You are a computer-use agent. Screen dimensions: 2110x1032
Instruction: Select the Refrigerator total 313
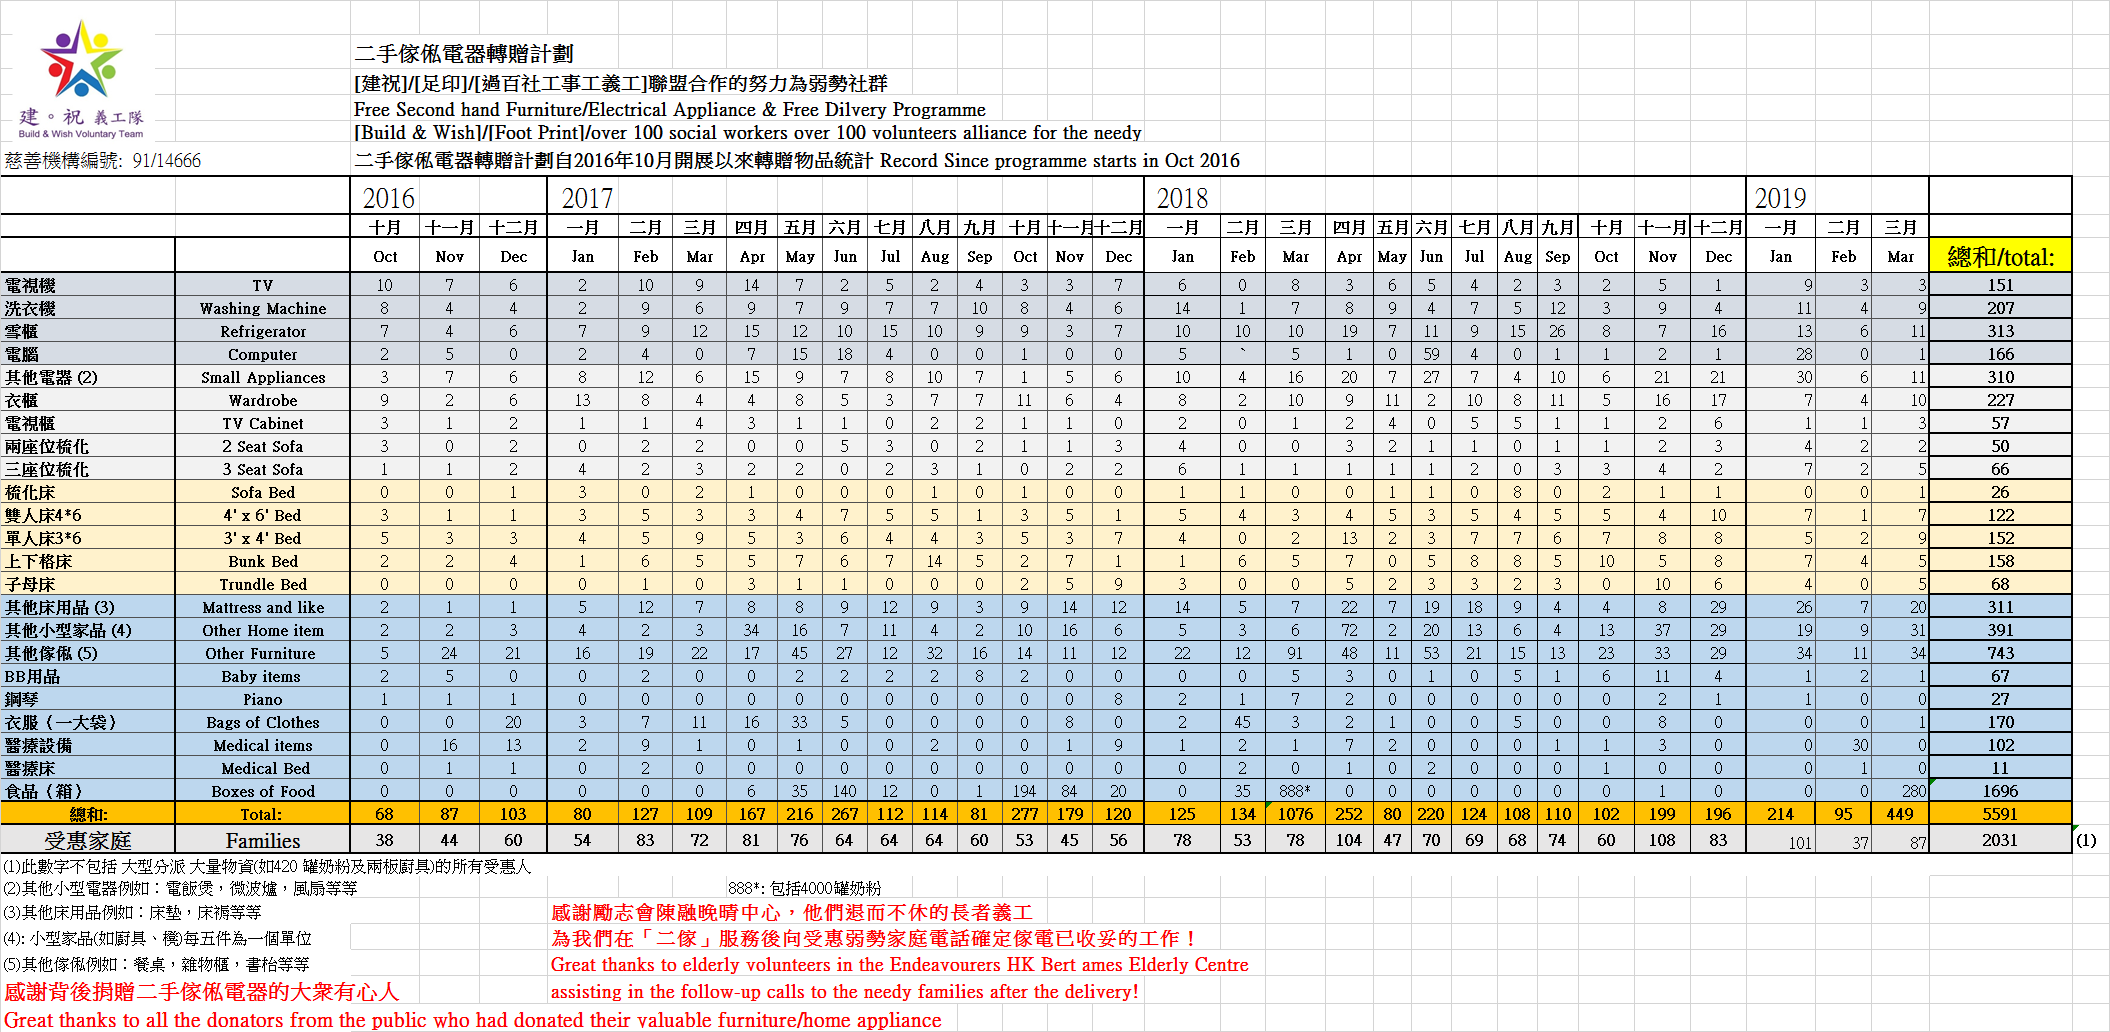(2000, 331)
